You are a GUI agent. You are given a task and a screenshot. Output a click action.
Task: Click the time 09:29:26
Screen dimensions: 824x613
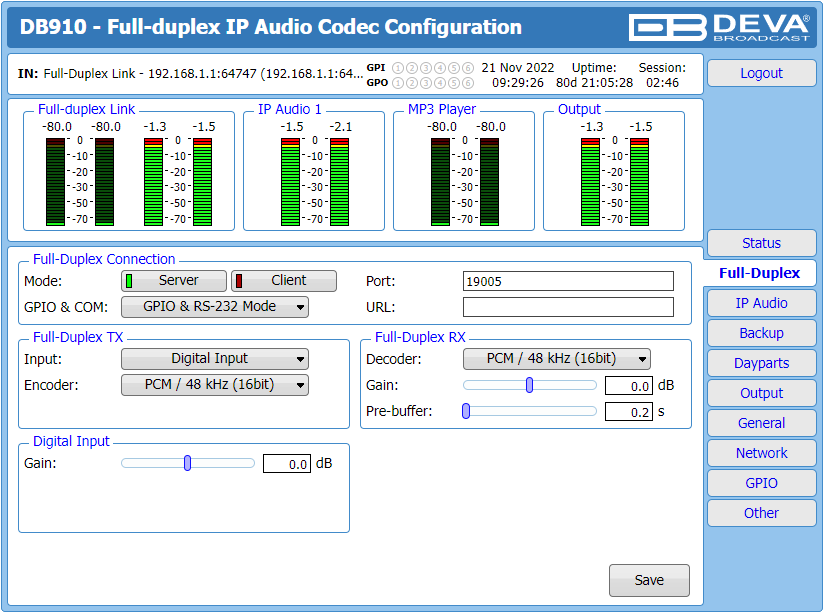pos(518,83)
